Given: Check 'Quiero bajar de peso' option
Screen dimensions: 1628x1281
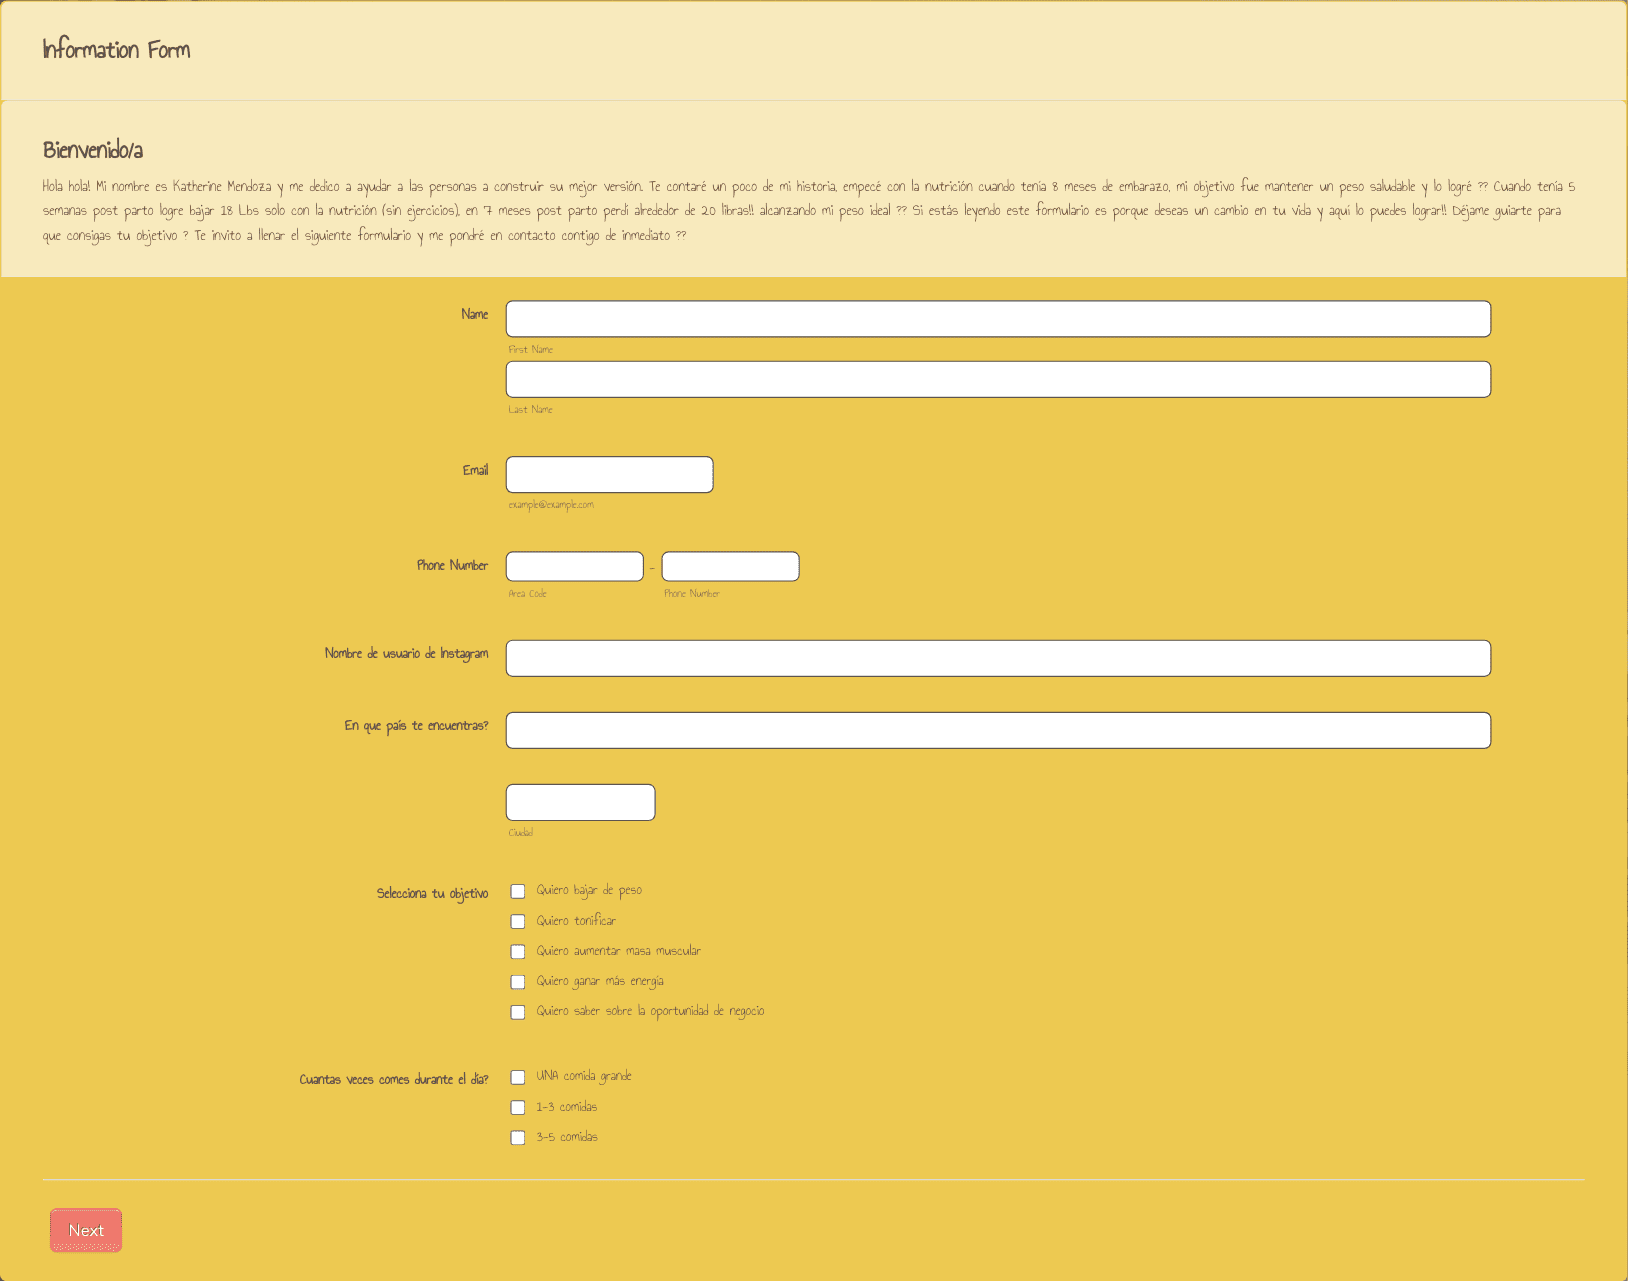Looking at the screenshot, I should point(518,891).
